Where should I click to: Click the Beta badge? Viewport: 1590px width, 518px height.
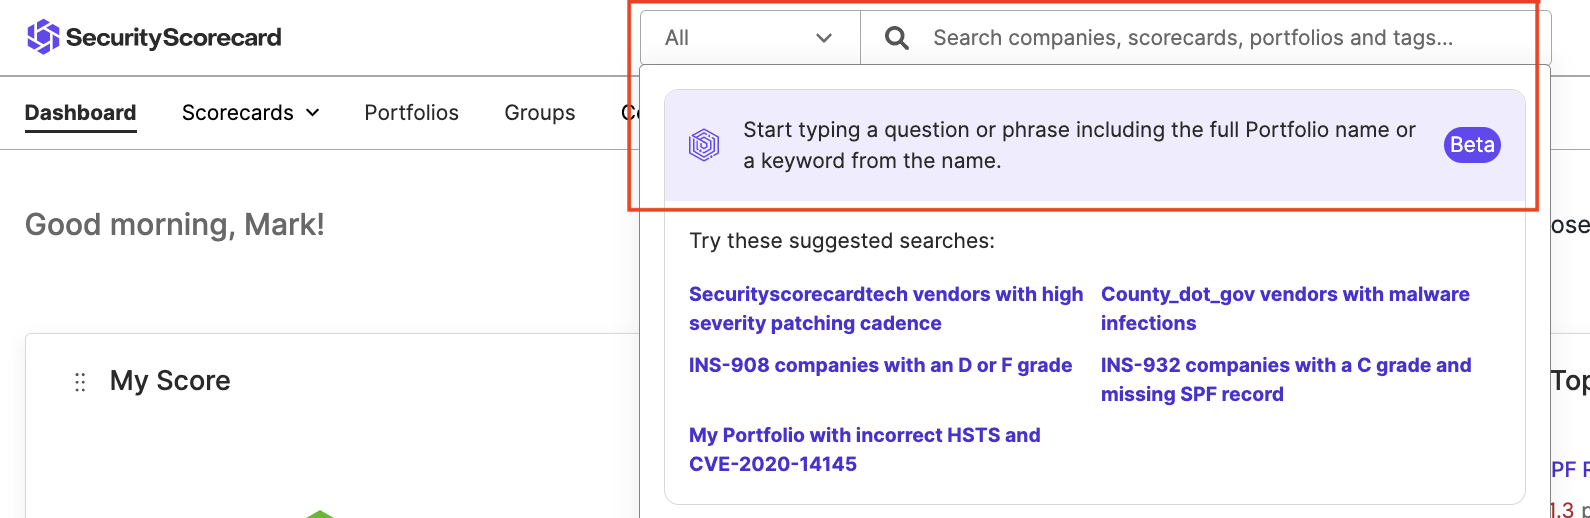coord(1472,145)
